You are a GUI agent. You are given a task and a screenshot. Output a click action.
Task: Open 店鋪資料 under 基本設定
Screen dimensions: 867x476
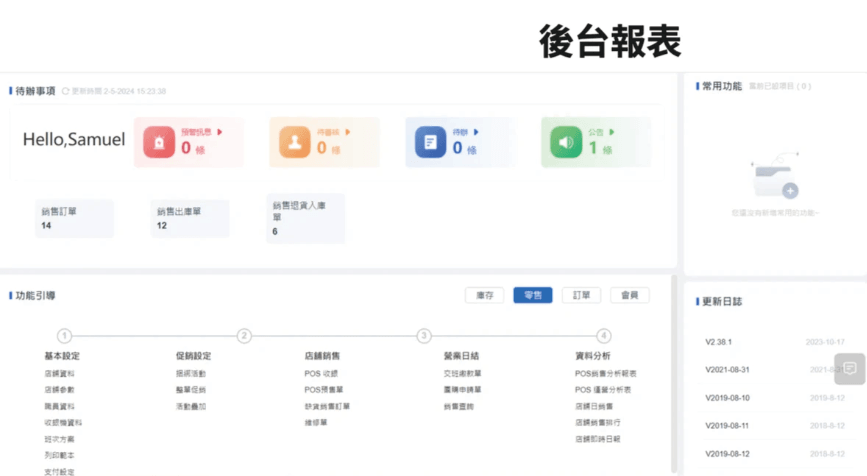pos(59,374)
